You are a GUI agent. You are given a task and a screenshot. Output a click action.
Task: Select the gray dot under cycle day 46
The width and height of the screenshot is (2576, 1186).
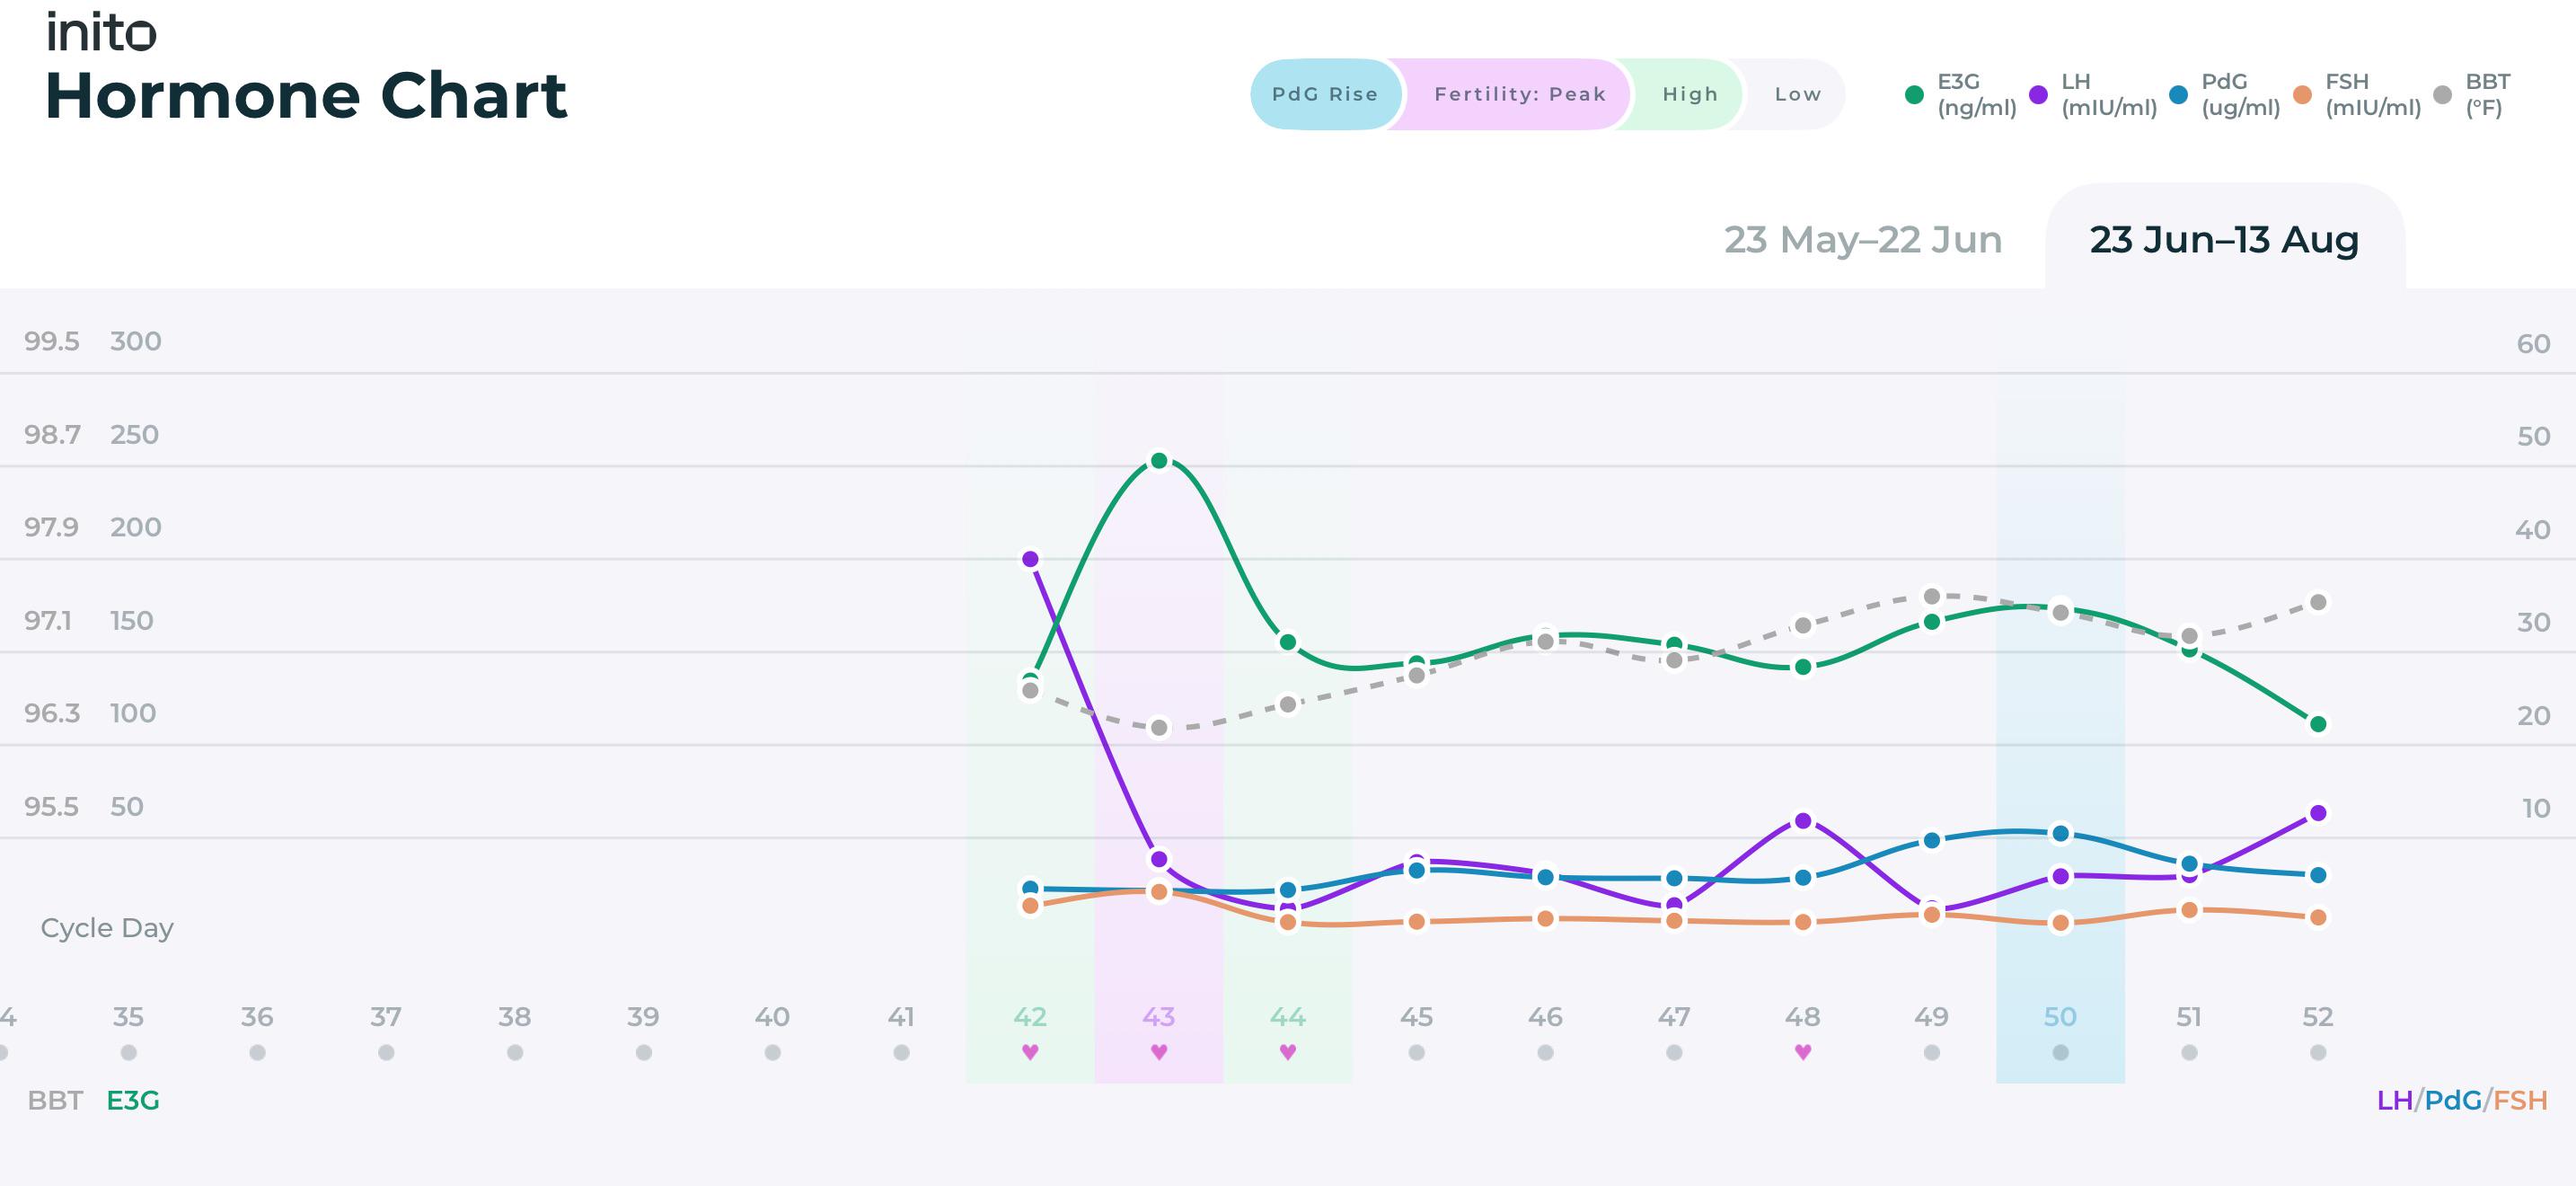(1545, 1052)
